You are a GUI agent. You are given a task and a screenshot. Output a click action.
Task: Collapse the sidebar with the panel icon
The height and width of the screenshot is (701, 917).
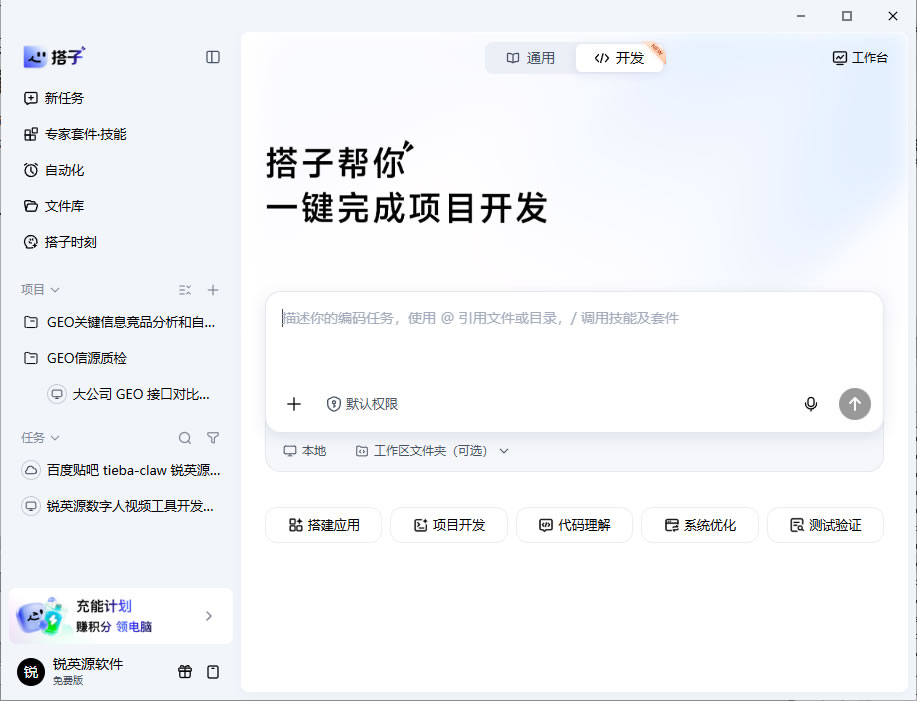click(213, 57)
